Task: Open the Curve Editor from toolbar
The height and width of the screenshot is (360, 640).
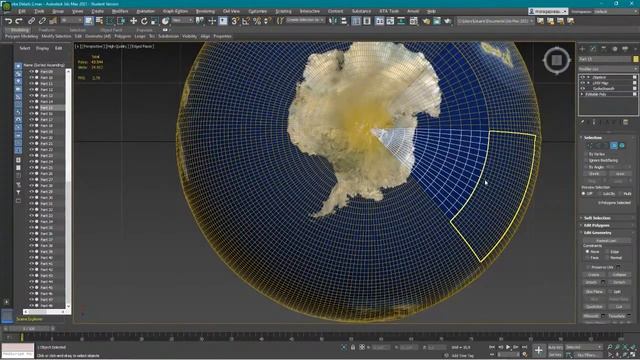Action: [390, 21]
